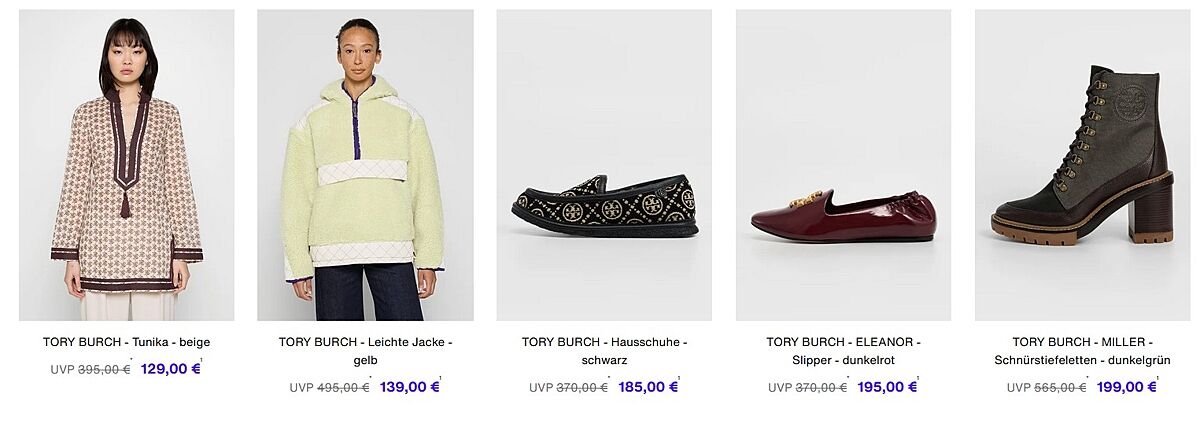Open the beige Tunika product image
Screen dimensions: 1200x442
point(126,165)
